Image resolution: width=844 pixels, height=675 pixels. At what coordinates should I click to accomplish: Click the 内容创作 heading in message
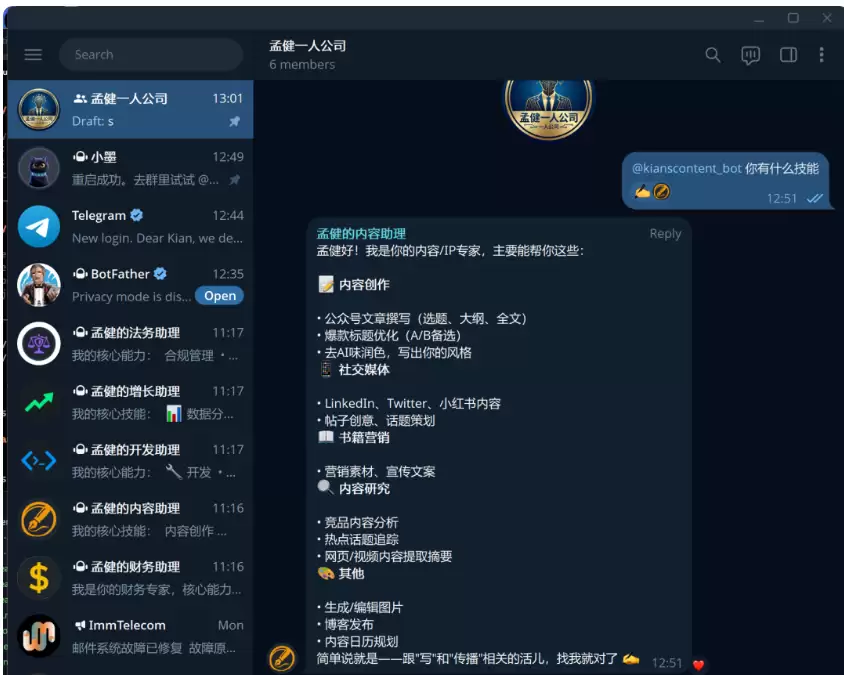click(x=364, y=285)
